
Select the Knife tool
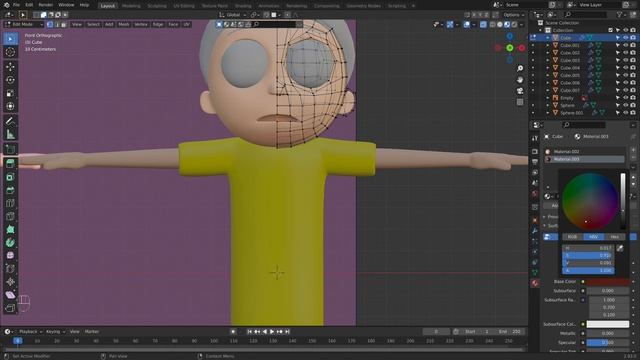click(10, 216)
